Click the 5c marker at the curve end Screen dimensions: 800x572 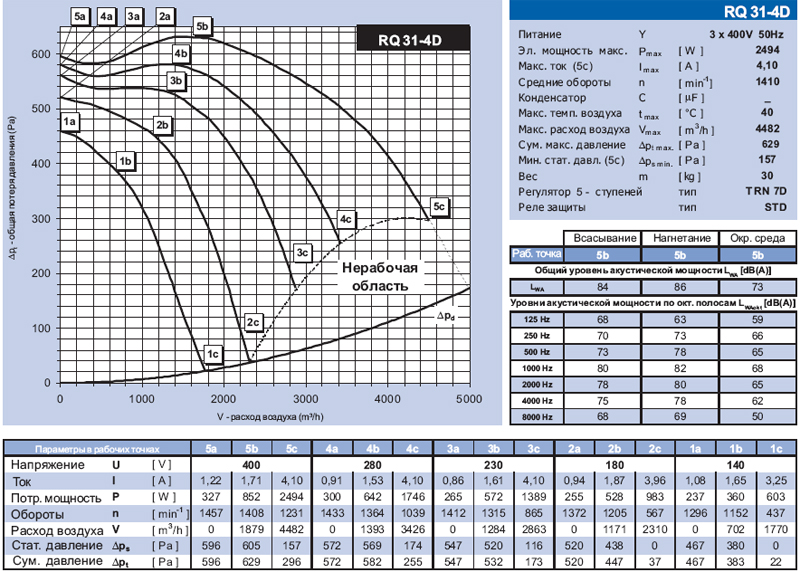tap(440, 207)
